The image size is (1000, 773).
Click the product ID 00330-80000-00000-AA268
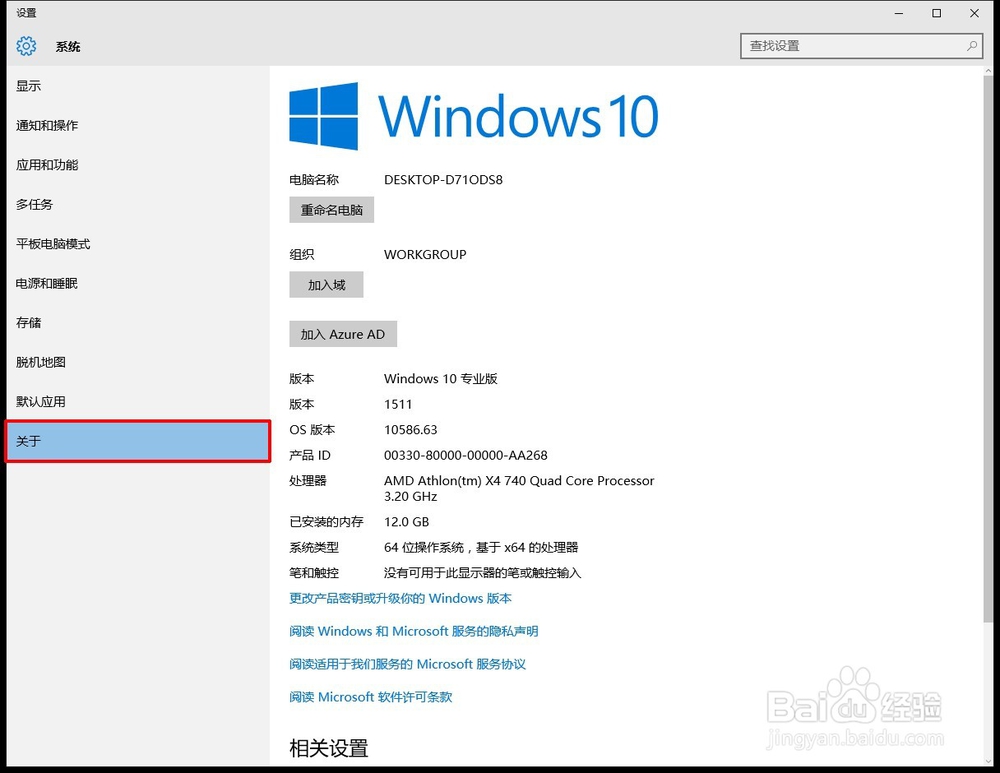(466, 455)
